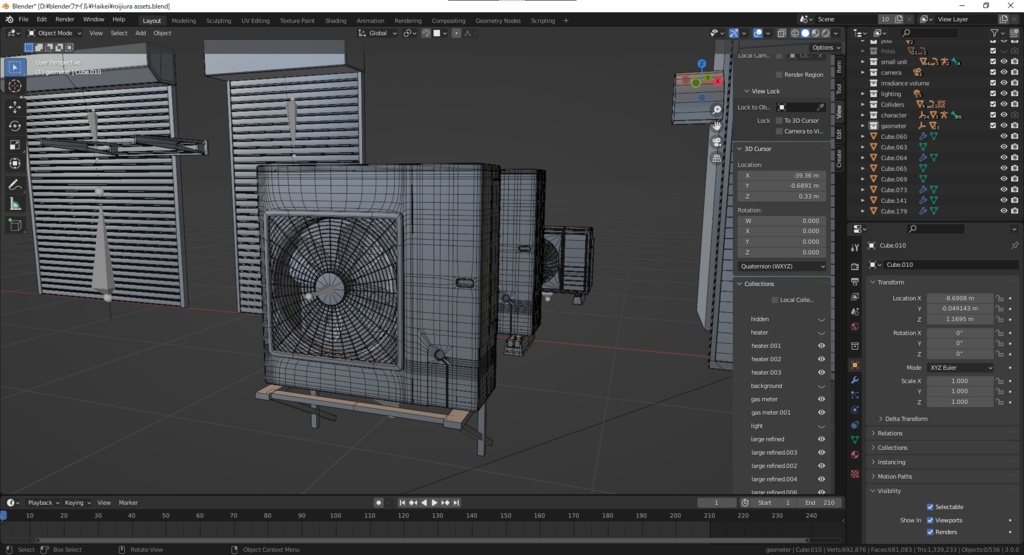Image resolution: width=1024 pixels, height=555 pixels.
Task: Toggle camera view icon in viewport
Action: [x=716, y=142]
